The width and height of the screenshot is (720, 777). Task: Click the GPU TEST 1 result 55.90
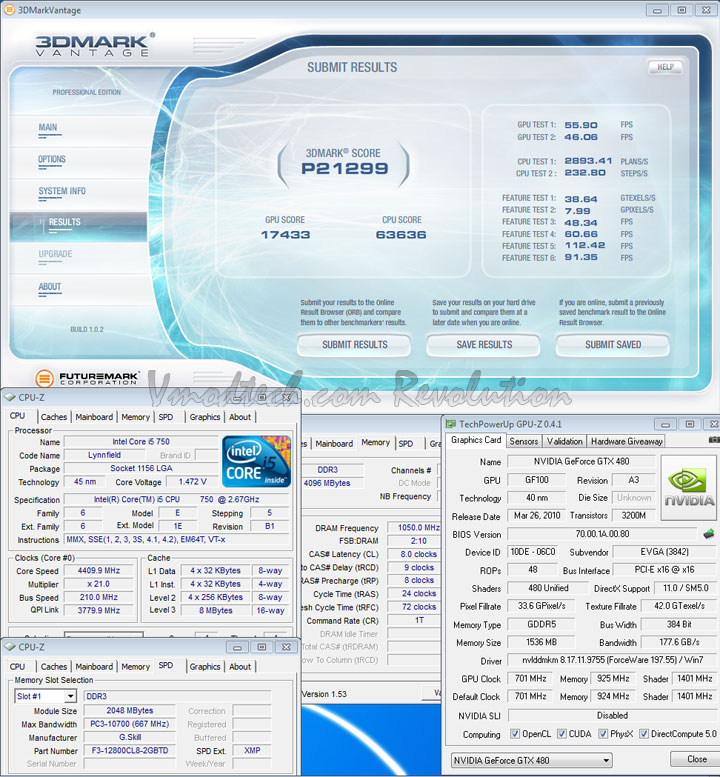(x=581, y=125)
